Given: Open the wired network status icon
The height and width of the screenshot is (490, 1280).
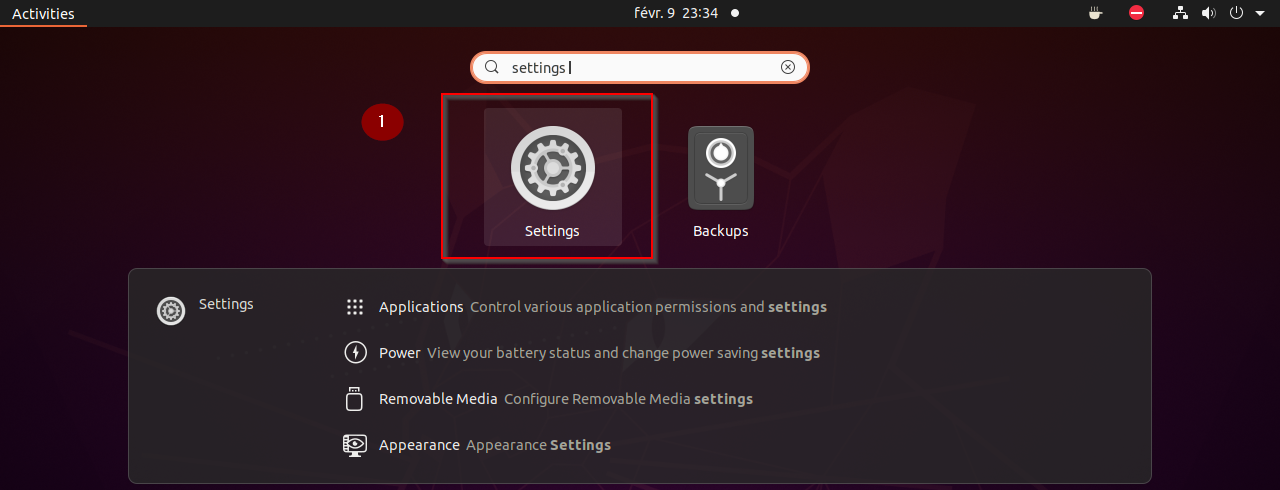Looking at the screenshot, I should point(1181,13).
